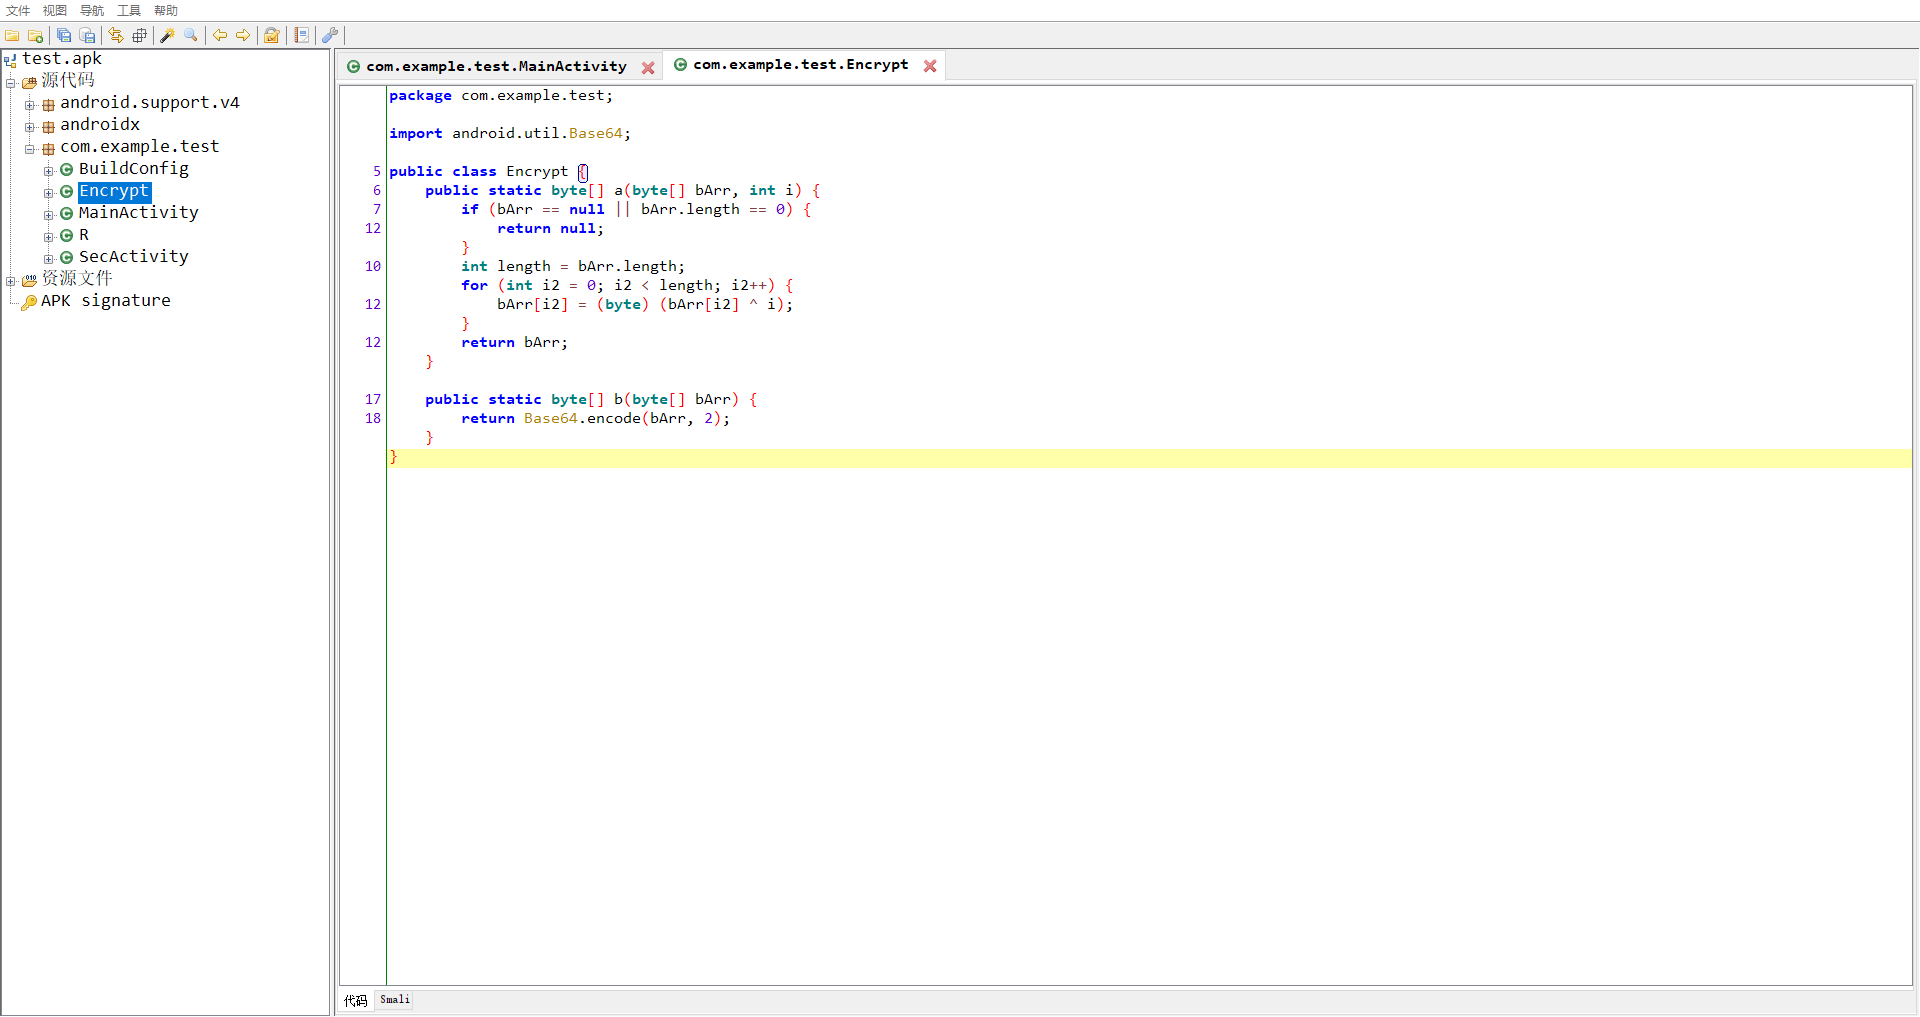Expand the Encrypt class node
Image resolution: width=1920 pixels, height=1017 pixels.
pyautogui.click(x=48, y=193)
